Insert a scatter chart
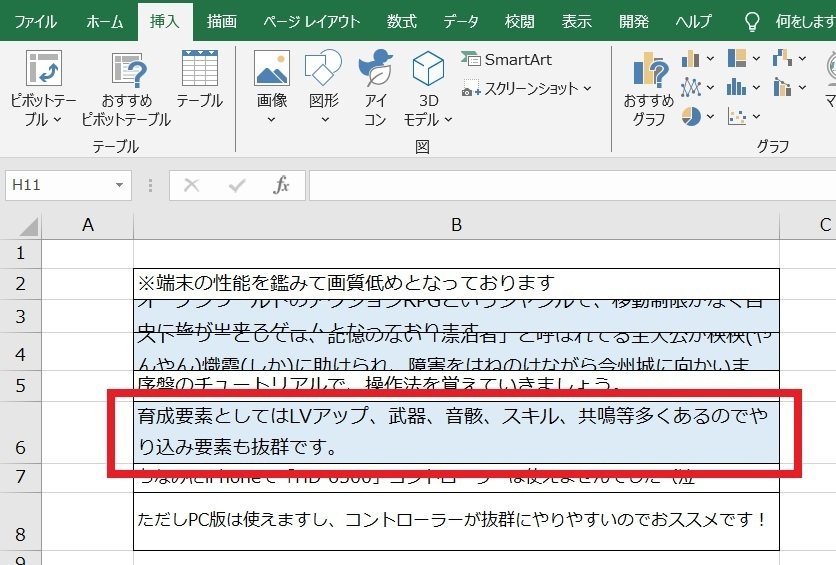The image size is (836, 565). (737, 116)
